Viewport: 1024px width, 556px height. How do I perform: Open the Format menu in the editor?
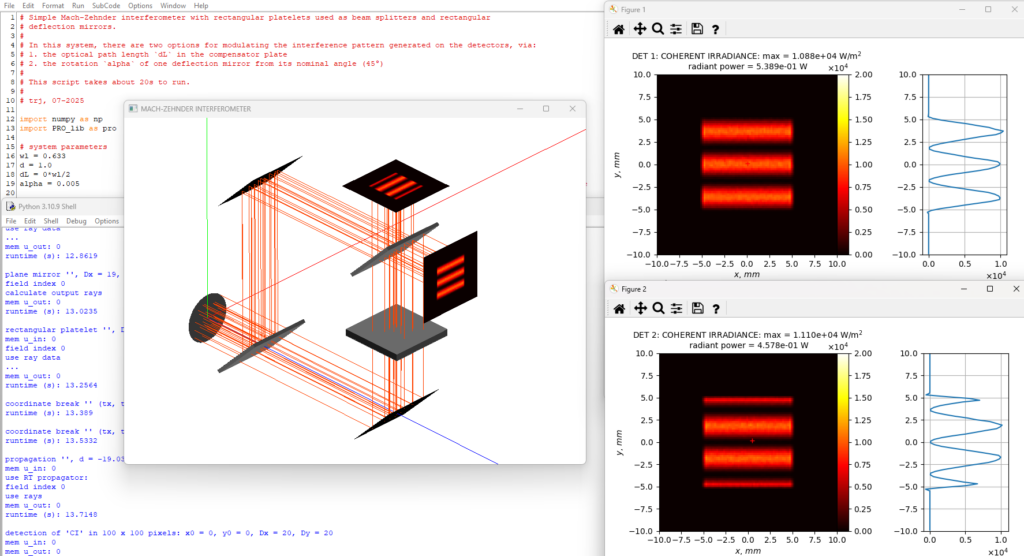click(x=52, y=6)
